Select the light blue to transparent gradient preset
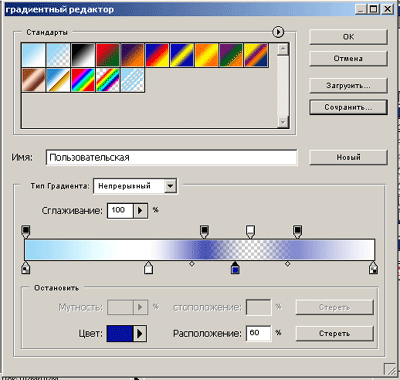 (58, 55)
